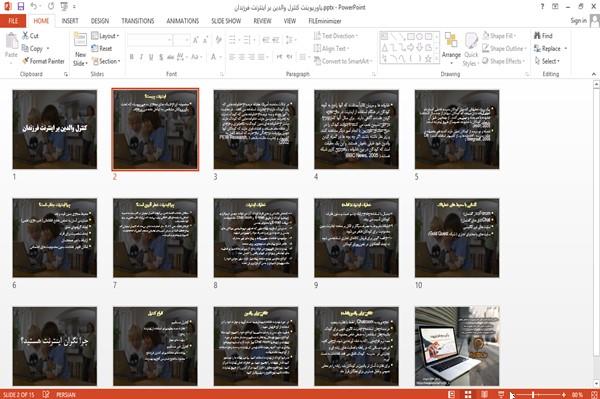Click the zoom in plus button

click(x=564, y=394)
